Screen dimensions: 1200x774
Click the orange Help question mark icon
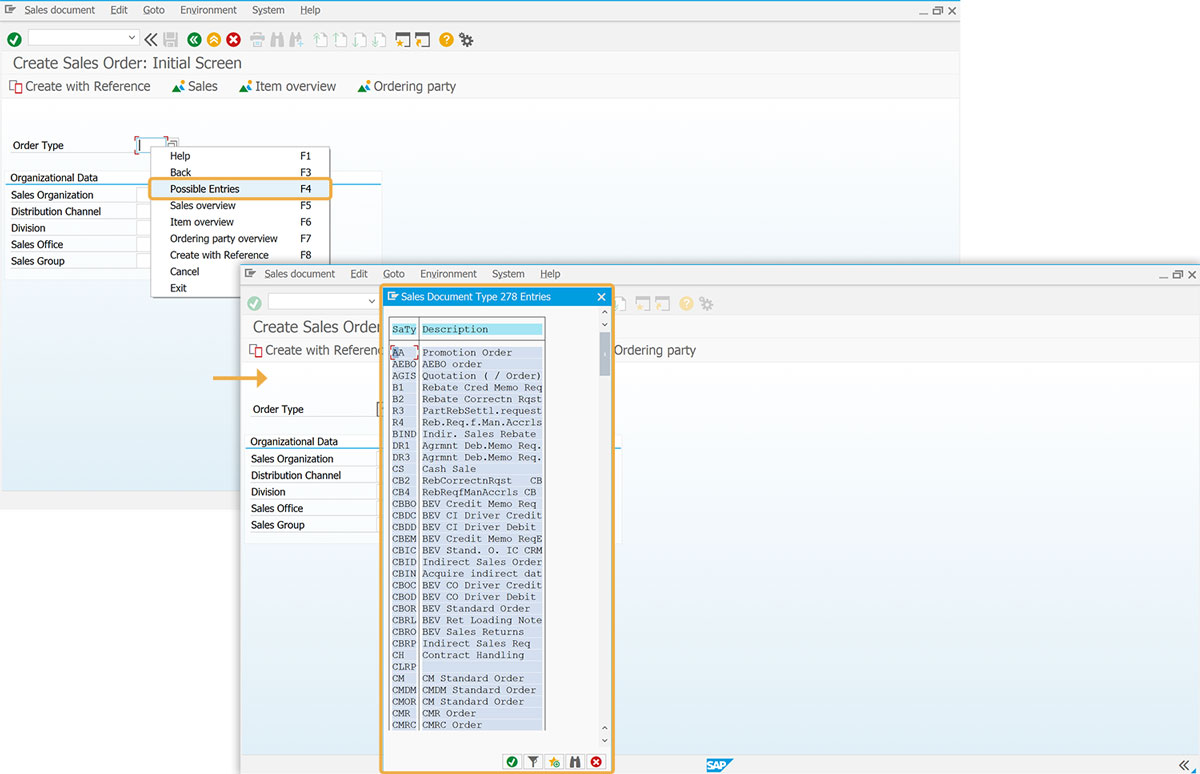[x=446, y=39]
